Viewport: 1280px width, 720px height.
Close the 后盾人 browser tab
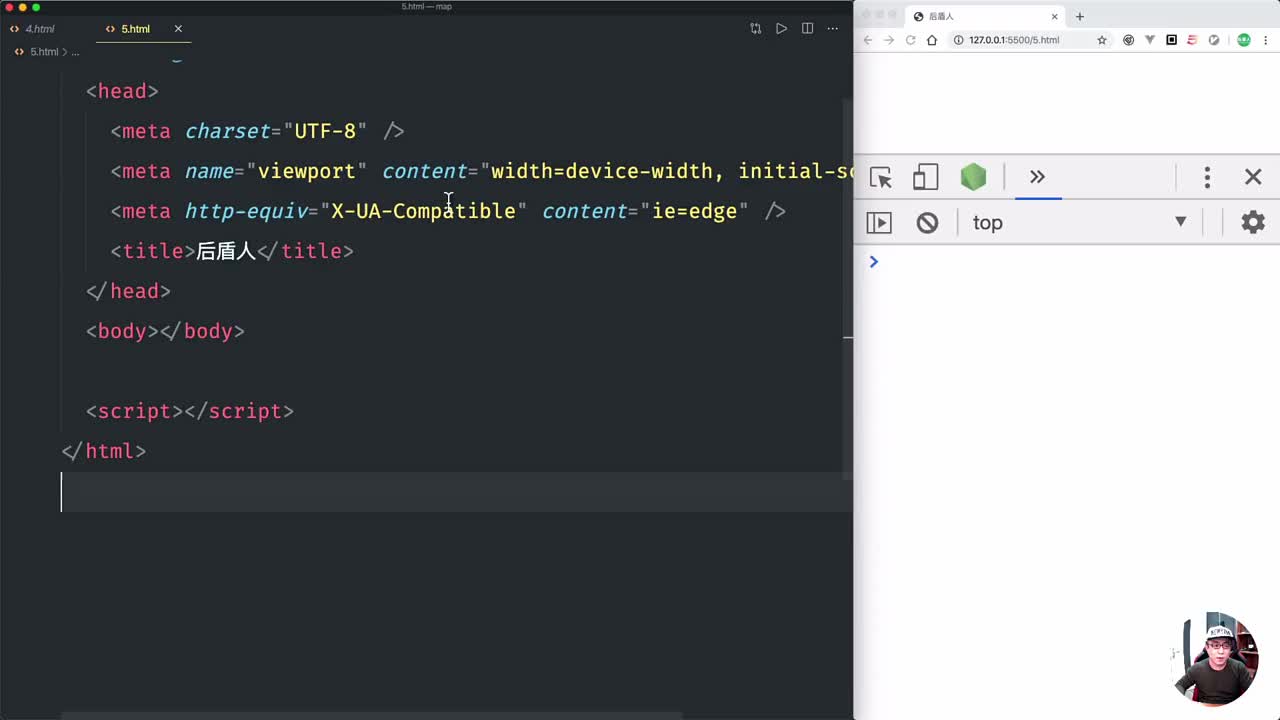(1054, 16)
